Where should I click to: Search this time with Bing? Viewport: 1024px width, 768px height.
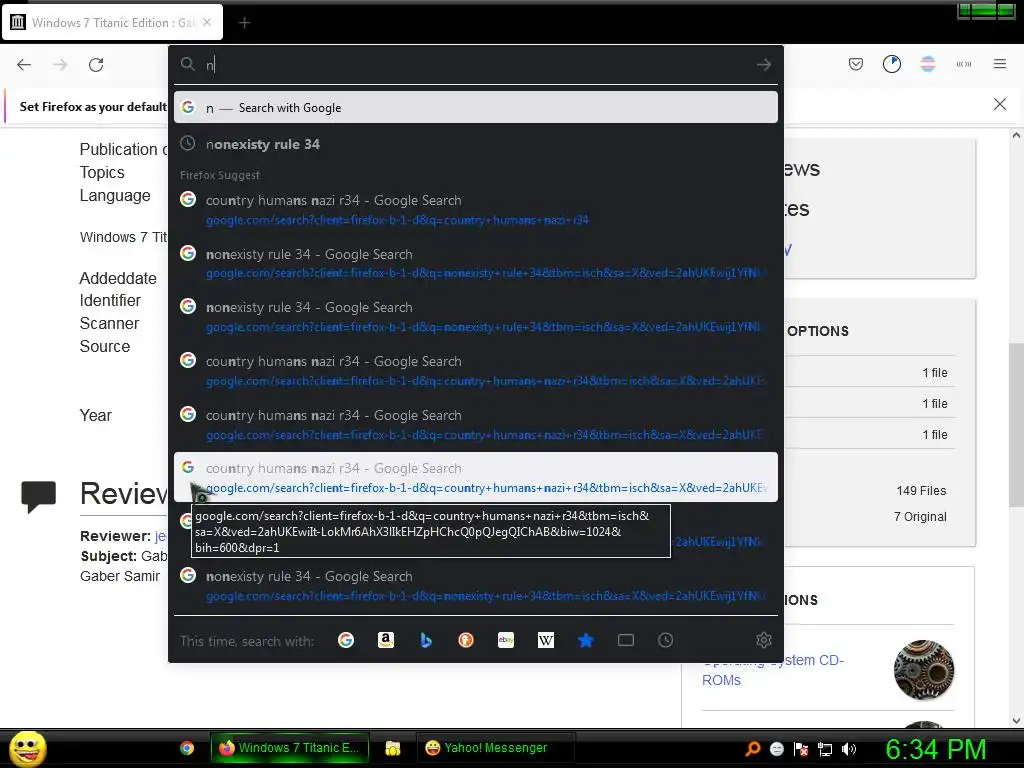(x=426, y=641)
